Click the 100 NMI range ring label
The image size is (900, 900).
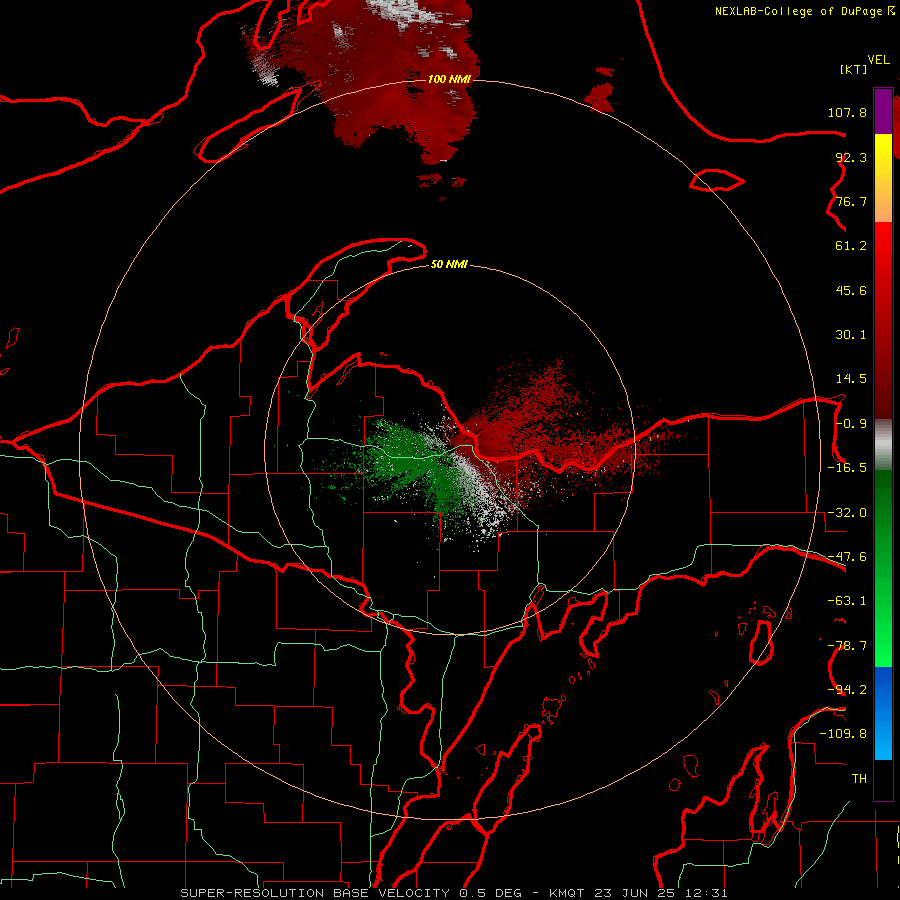pyautogui.click(x=449, y=79)
